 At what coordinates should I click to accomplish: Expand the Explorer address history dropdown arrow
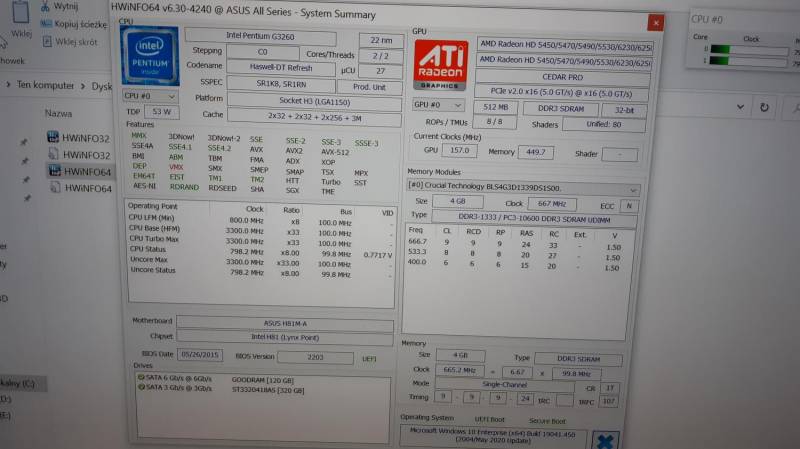coord(740,107)
